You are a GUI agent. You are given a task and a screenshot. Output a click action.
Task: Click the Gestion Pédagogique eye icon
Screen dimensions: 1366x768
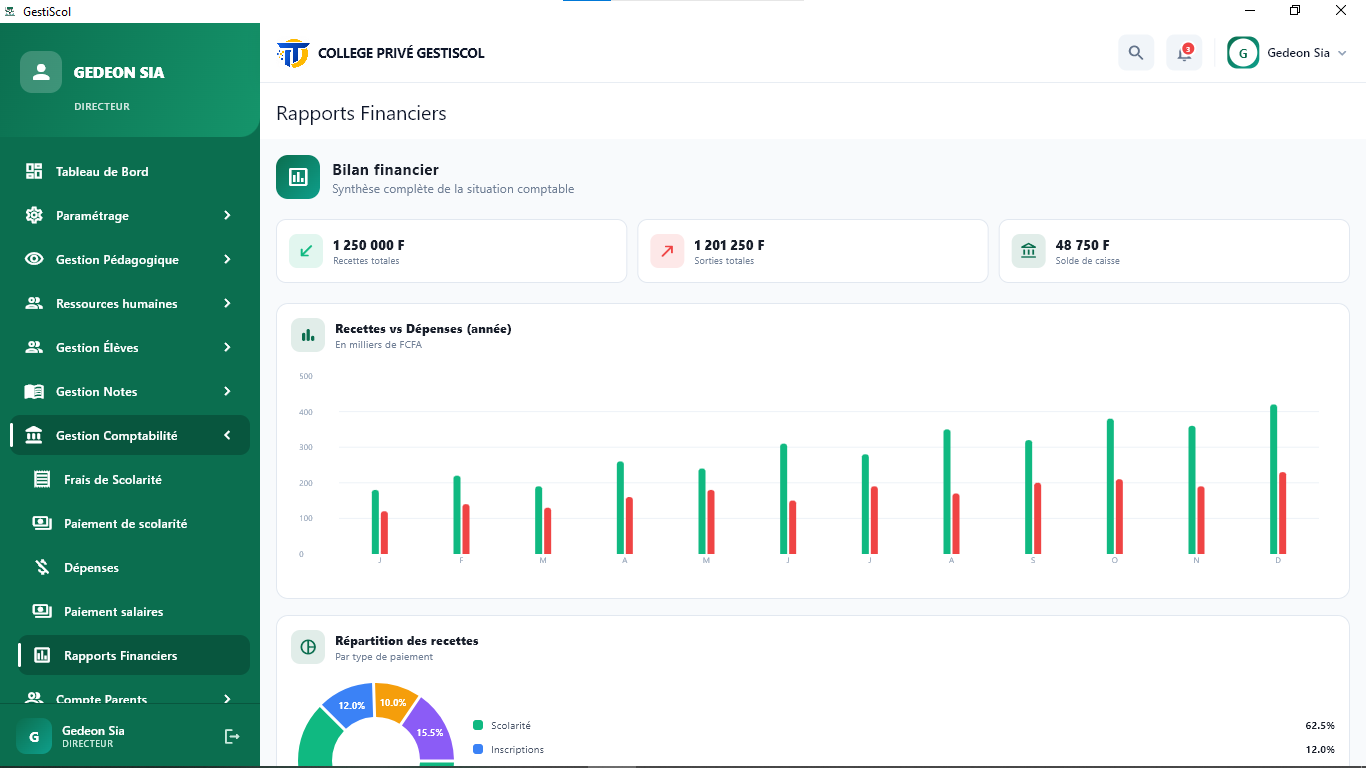click(x=34, y=259)
